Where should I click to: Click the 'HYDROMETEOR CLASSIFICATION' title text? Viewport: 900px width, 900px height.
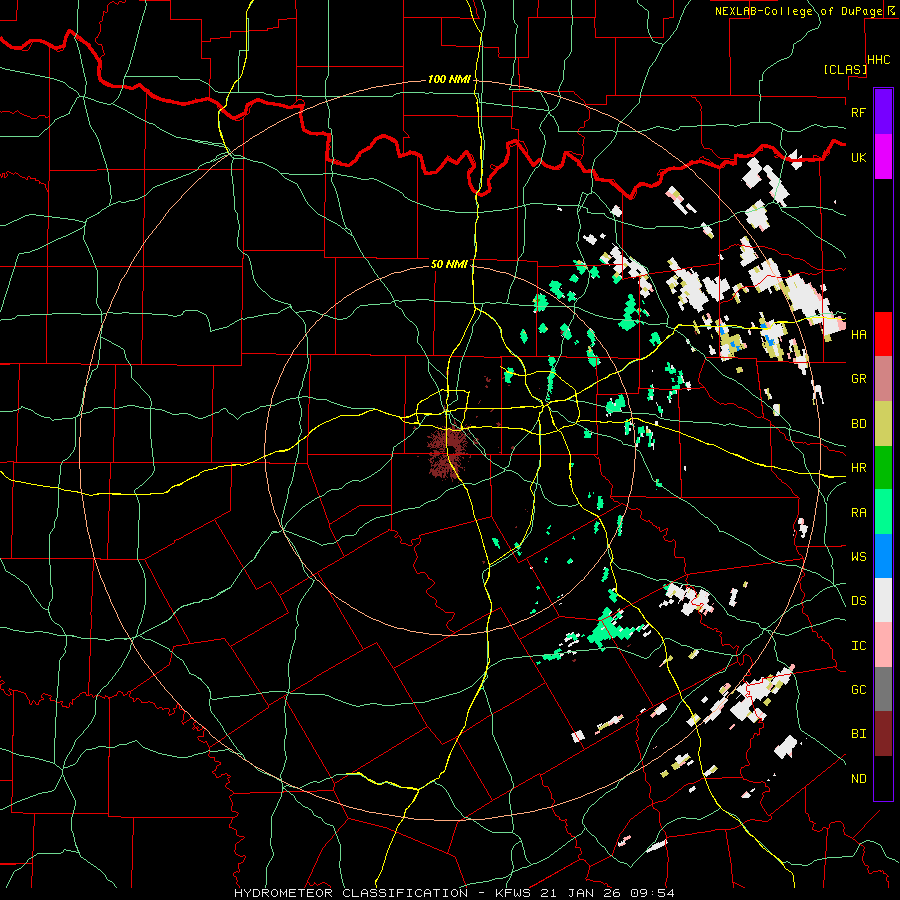tap(351, 893)
